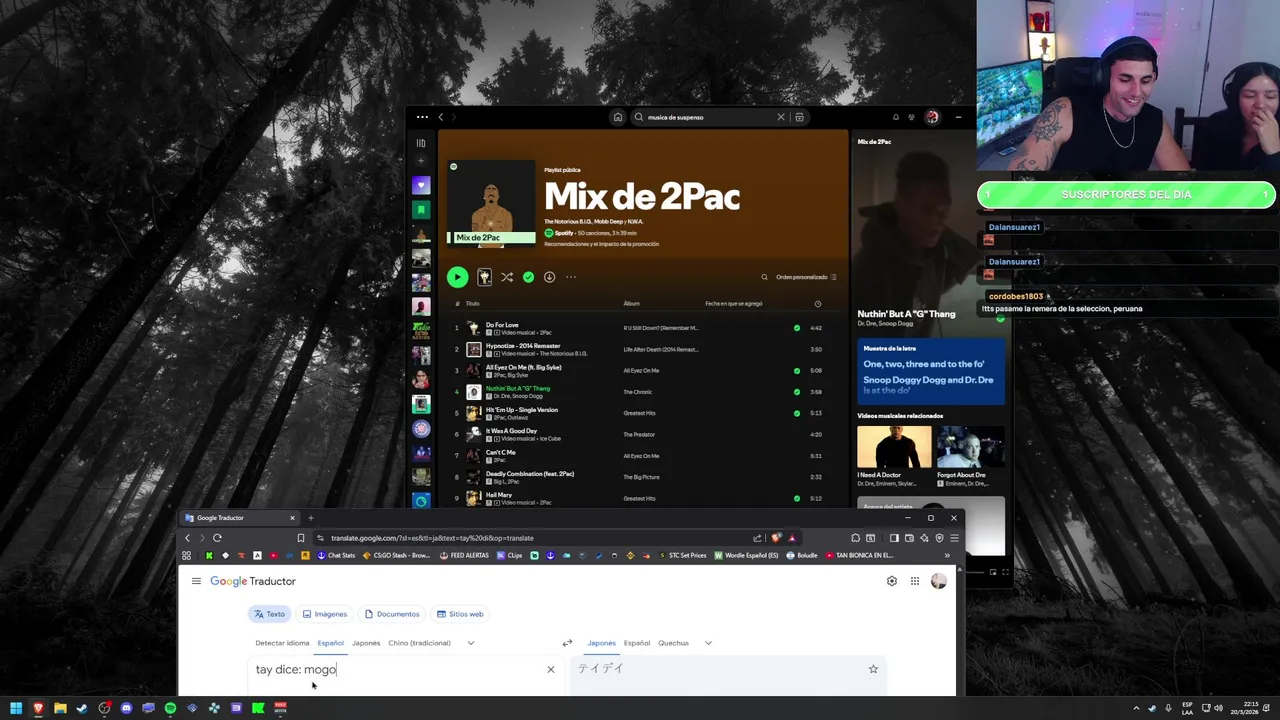Clear the source text in Traductor
1280x720 pixels.
[x=550, y=669]
